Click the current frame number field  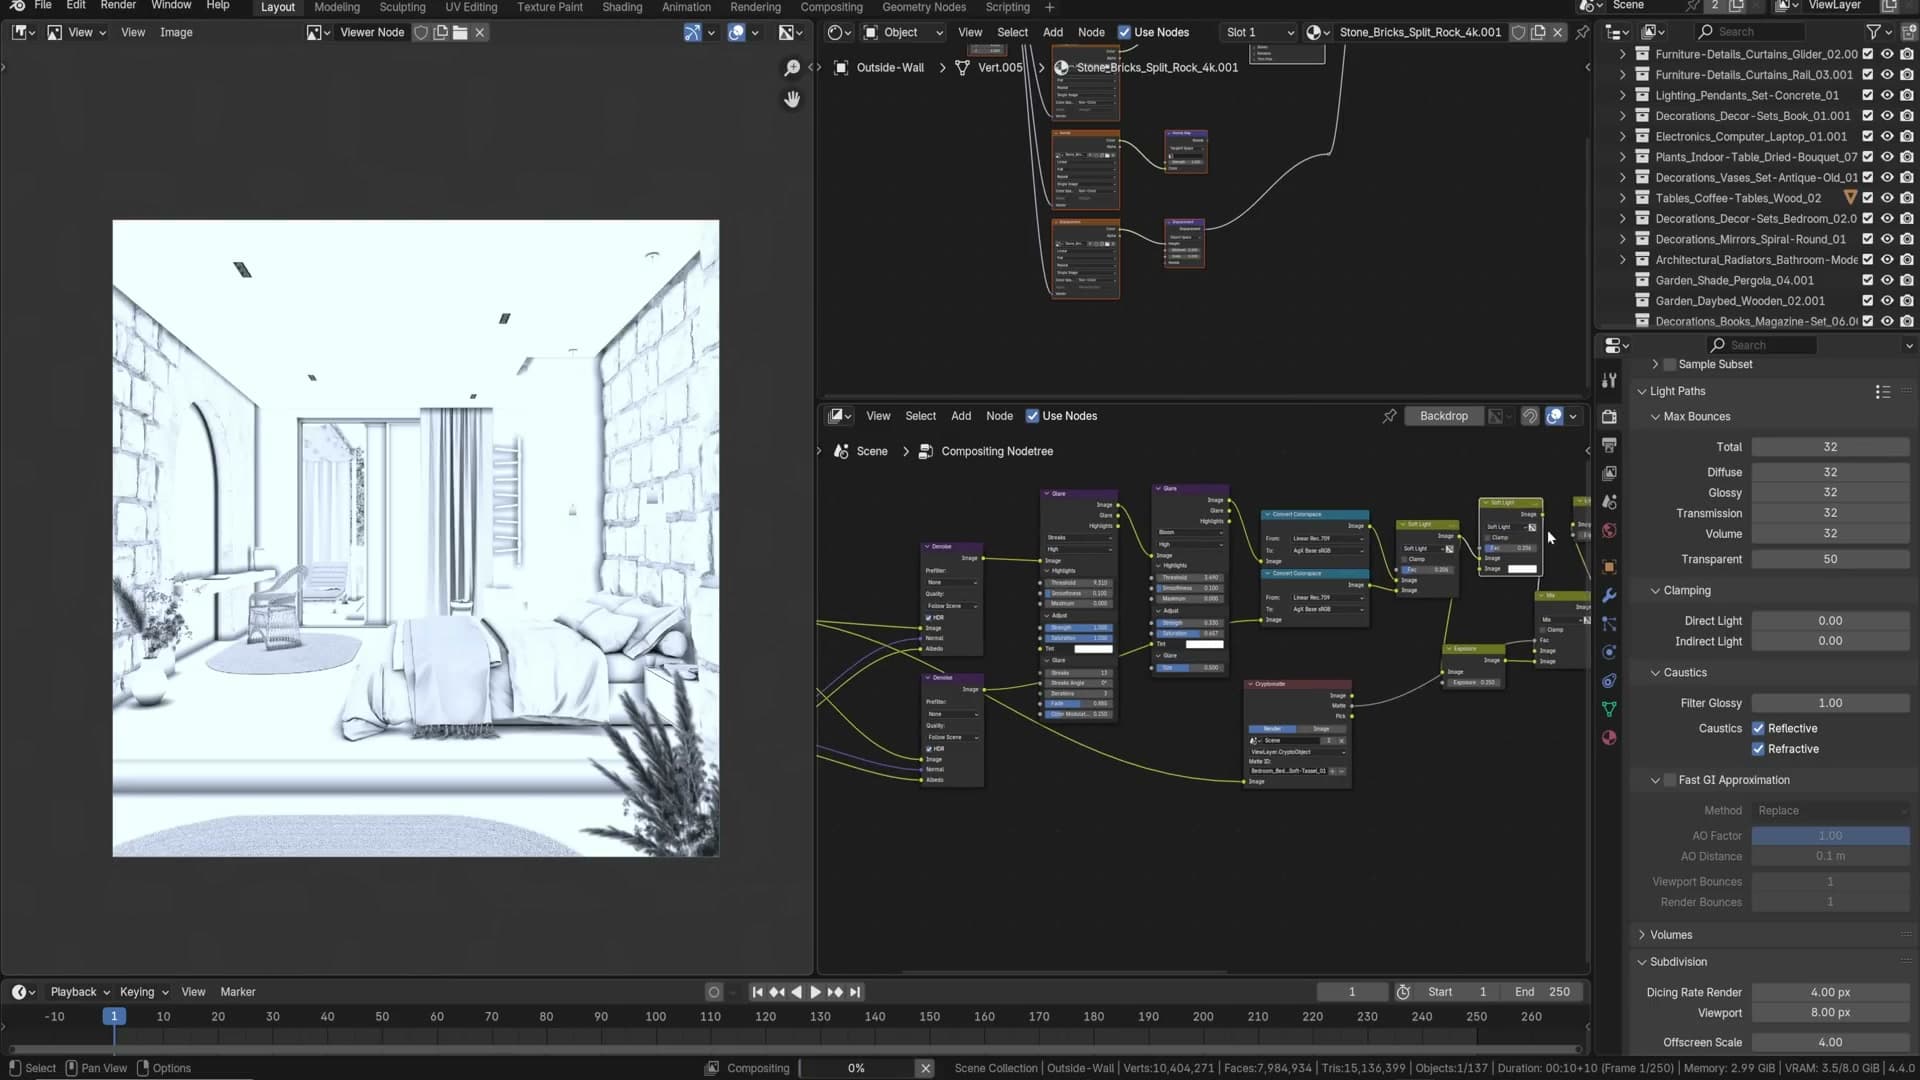(1352, 992)
